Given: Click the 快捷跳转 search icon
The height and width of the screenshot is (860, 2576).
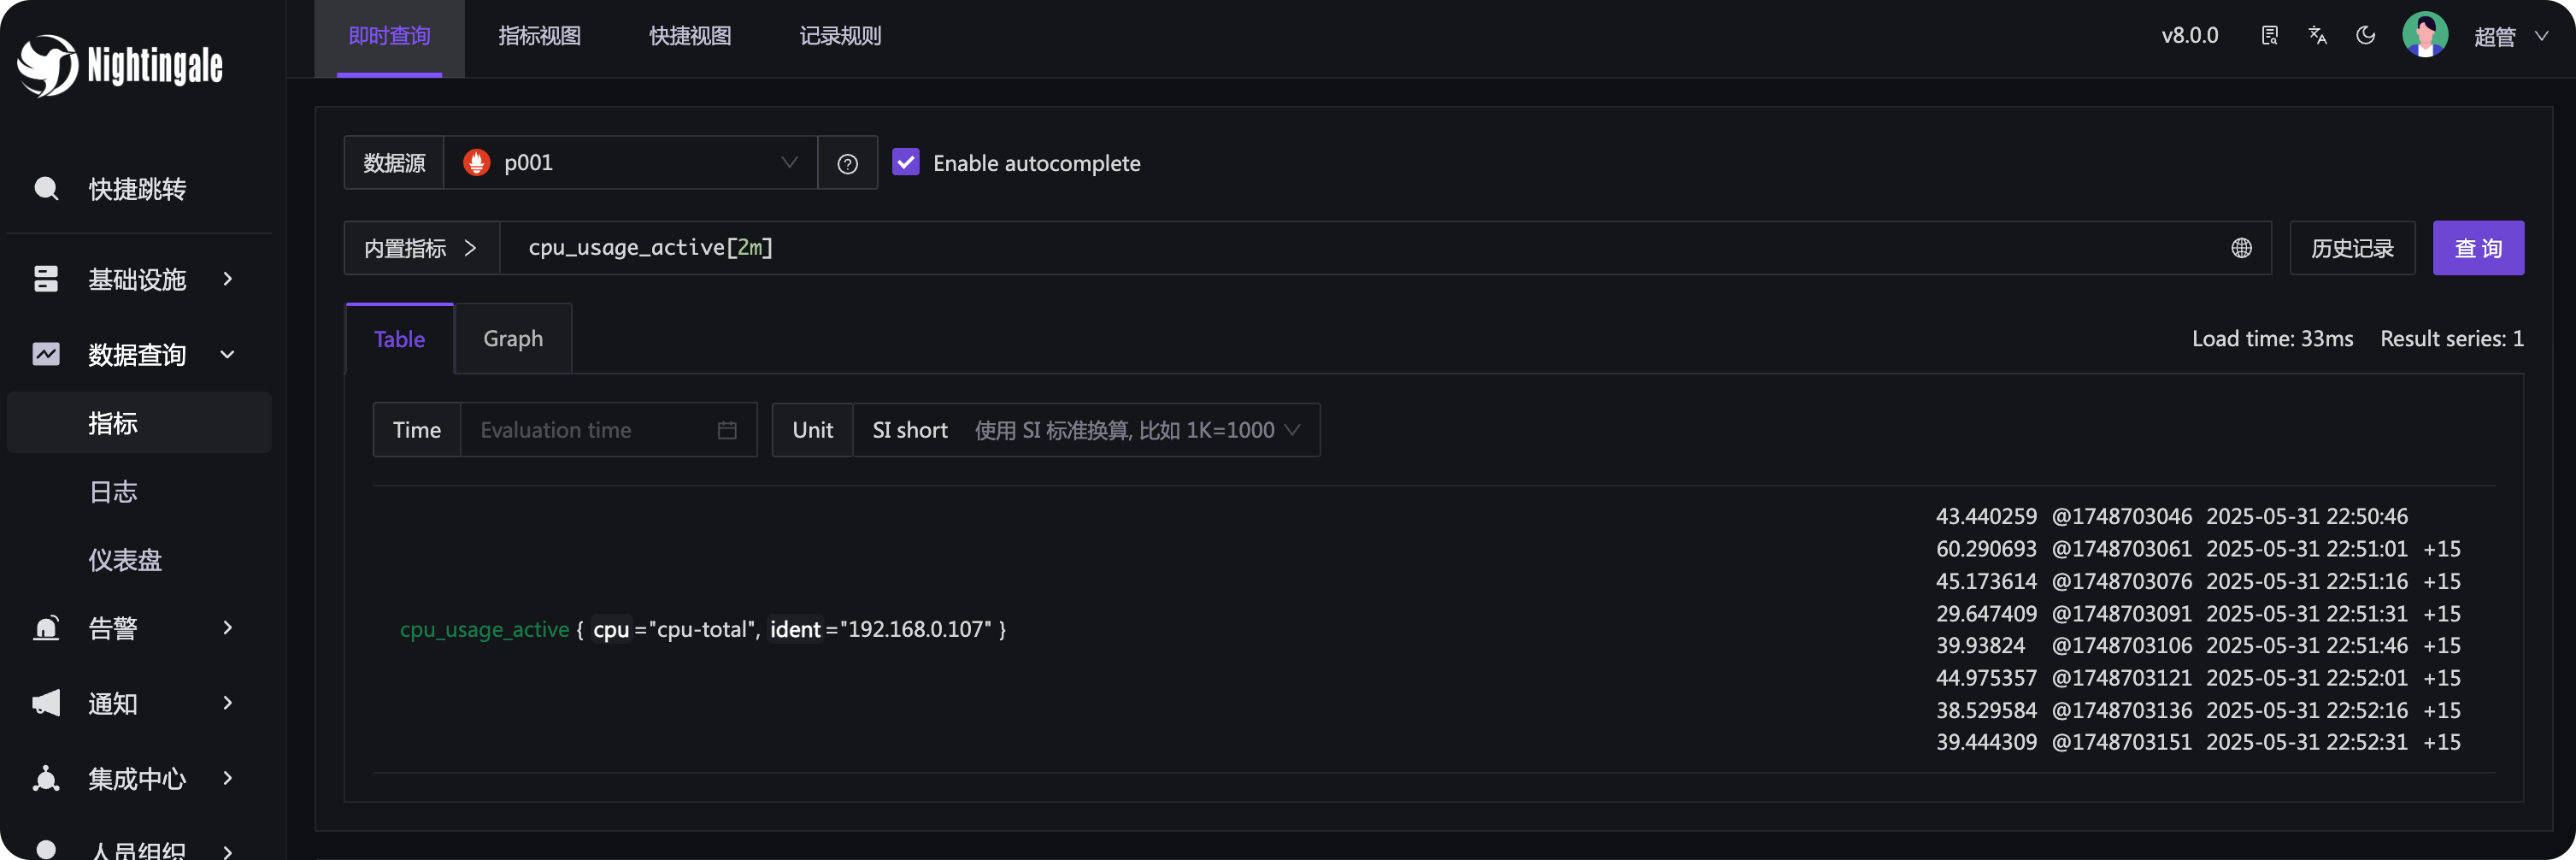Looking at the screenshot, I should [46, 189].
